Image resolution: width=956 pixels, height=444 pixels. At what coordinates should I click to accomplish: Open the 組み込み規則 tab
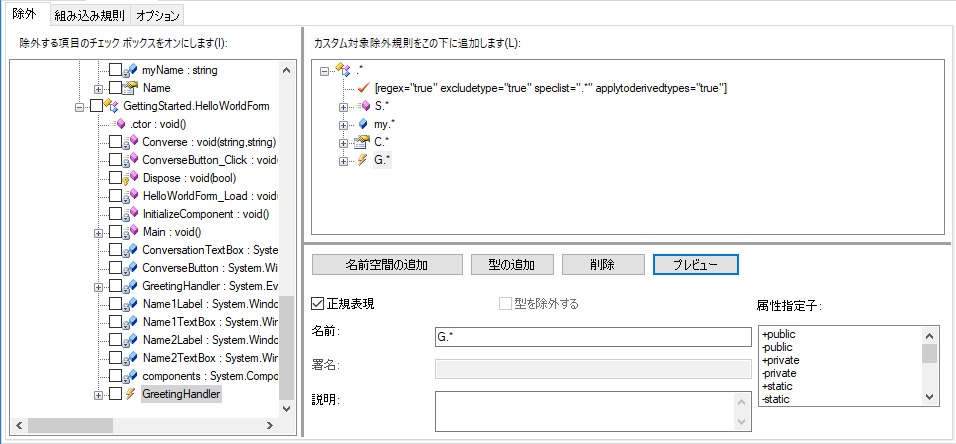[x=90, y=16]
